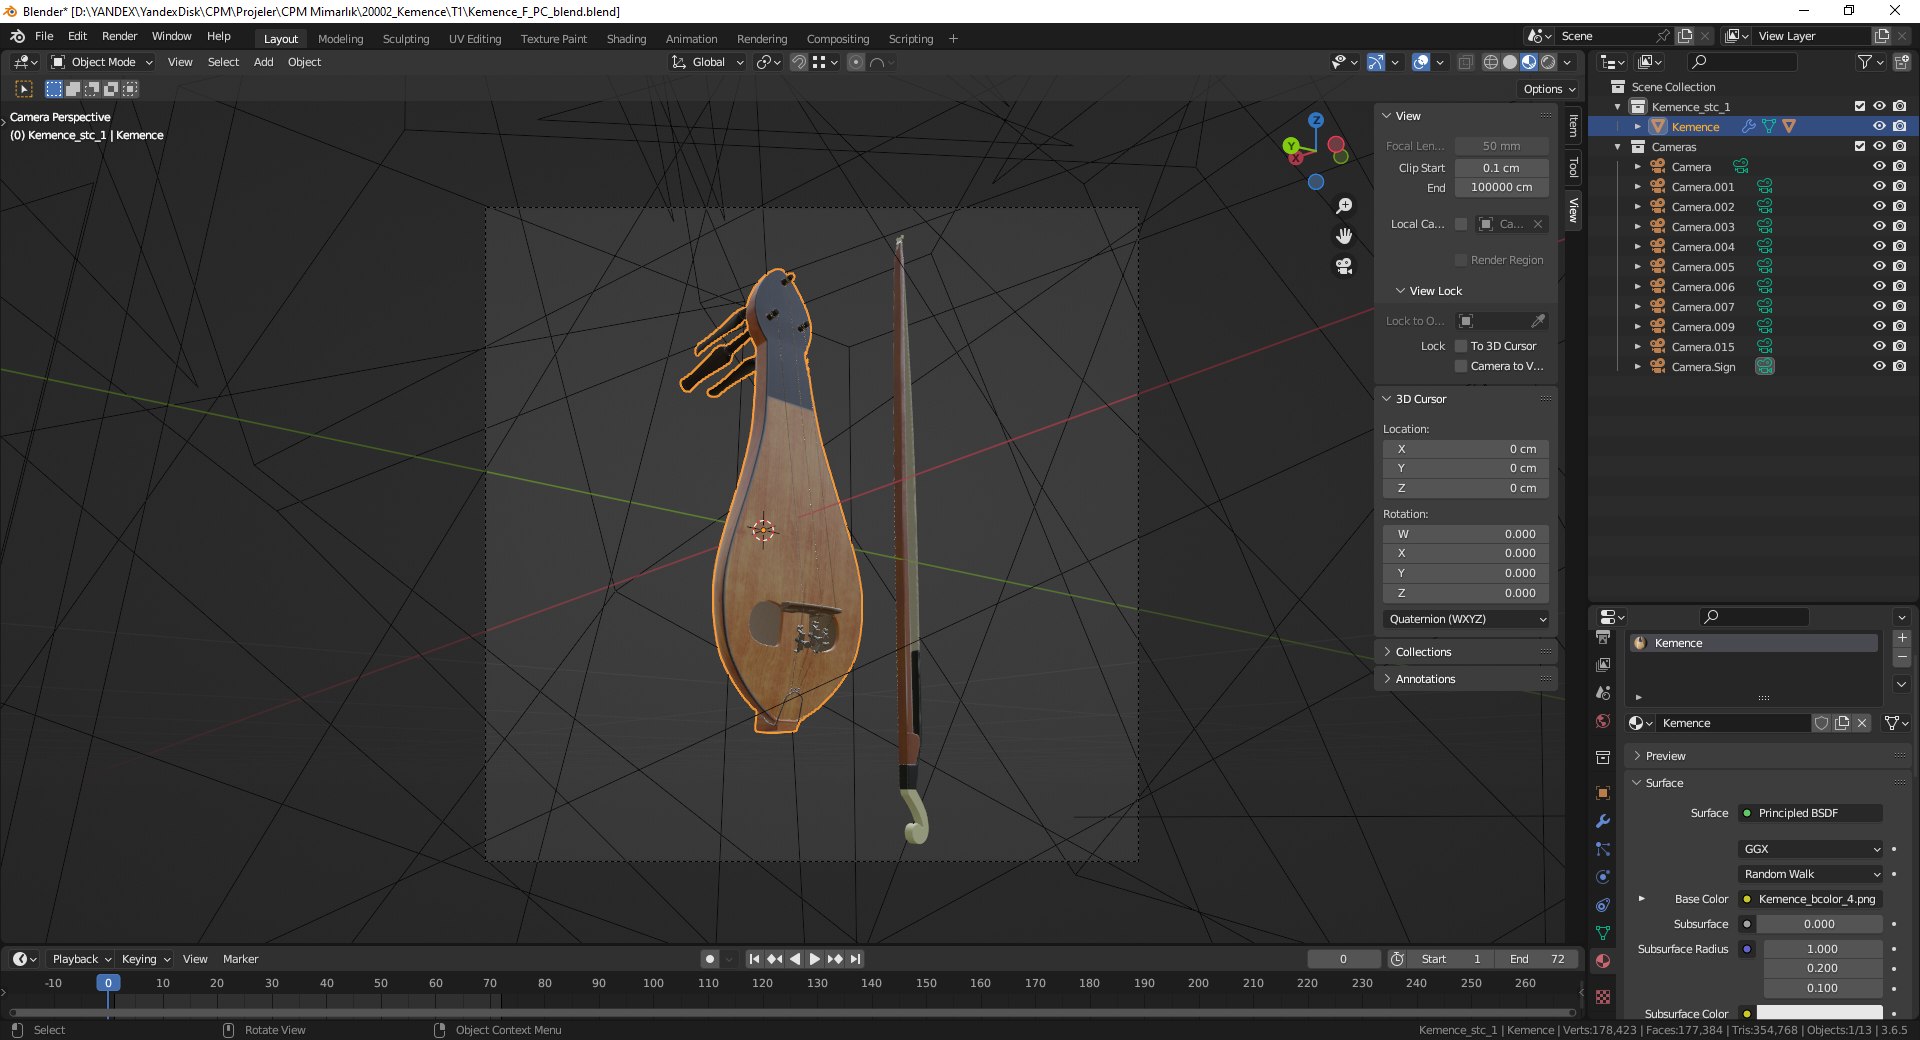Open the Material properties tab icon
The image size is (1920, 1040).
coord(1603,961)
